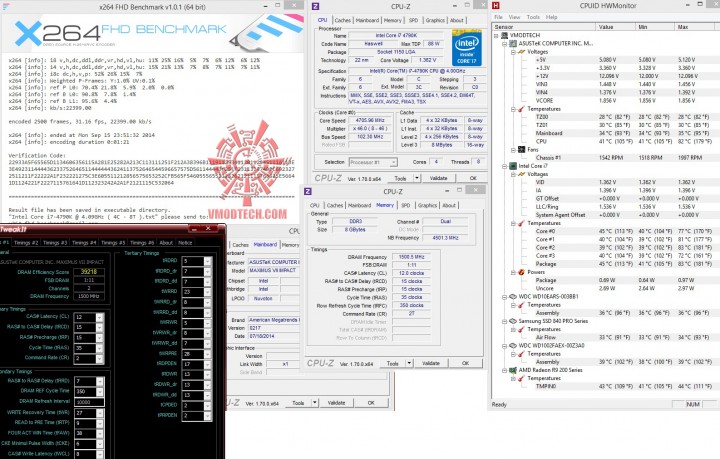Switch to Caches tab in CPU-Z CPU window
This screenshot has height=459, width=720.
pos(343,20)
